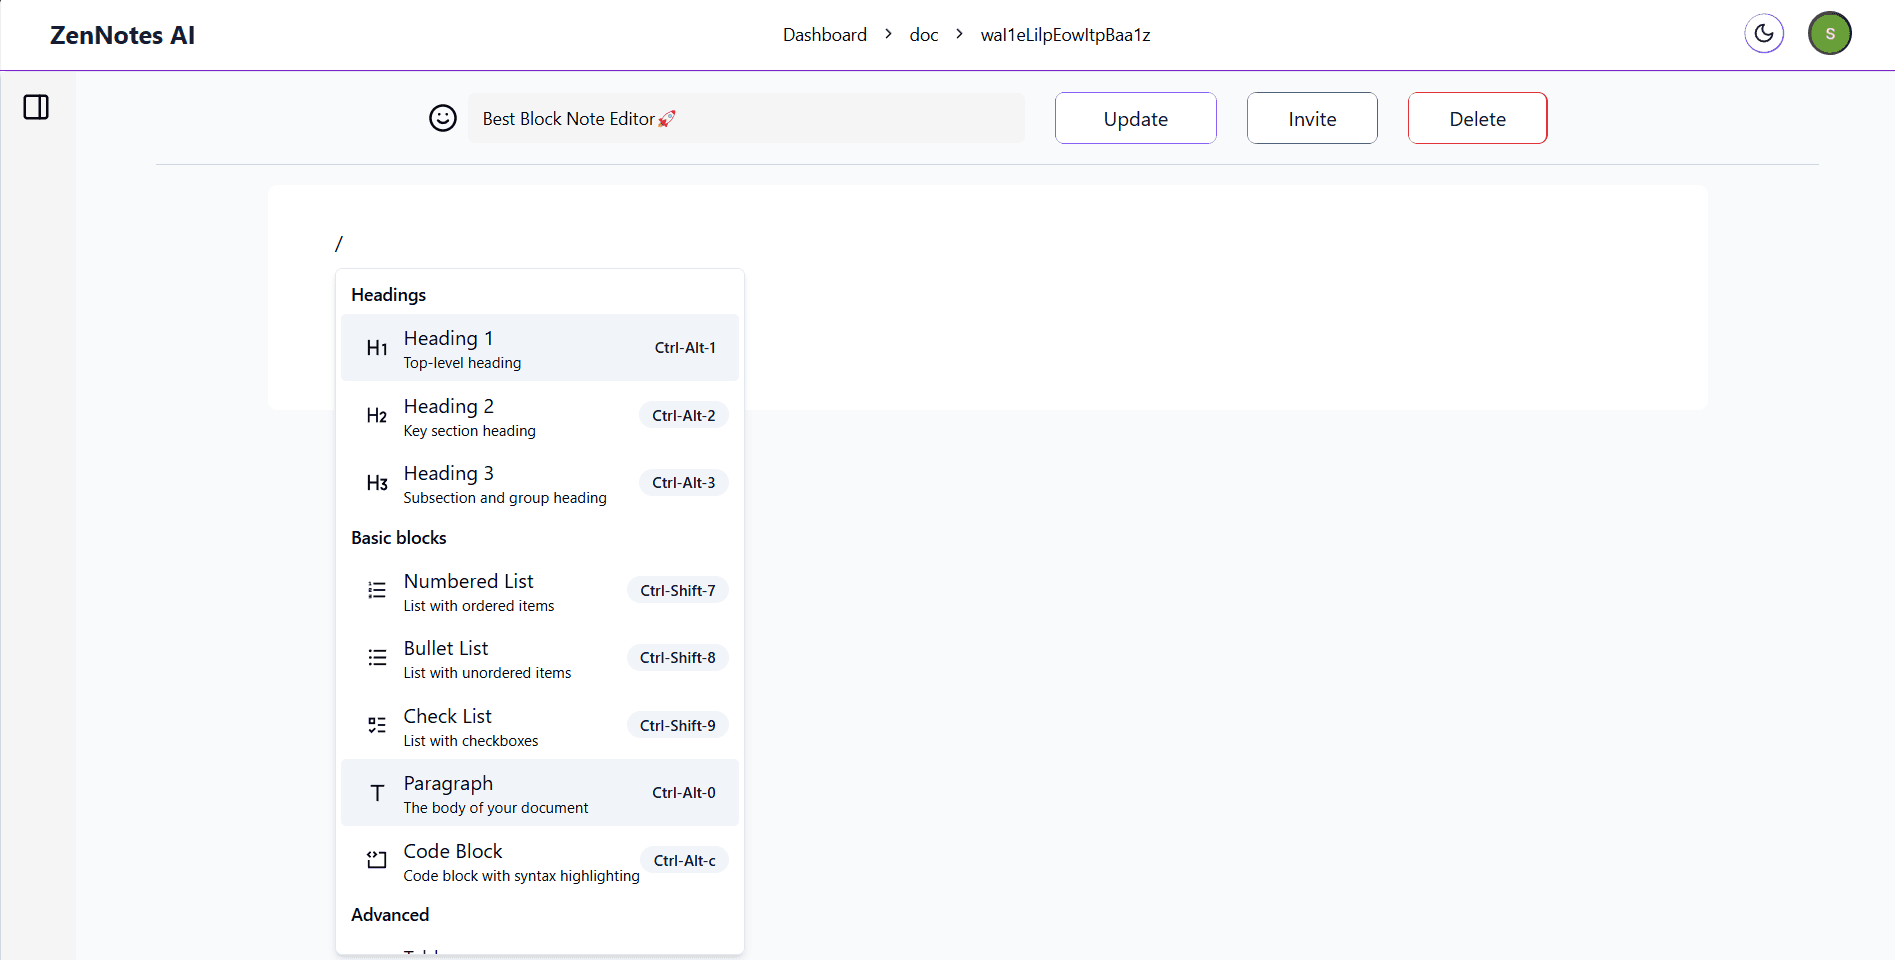Choose Bullet List from slash menu
The image size is (1895, 960).
click(540, 658)
